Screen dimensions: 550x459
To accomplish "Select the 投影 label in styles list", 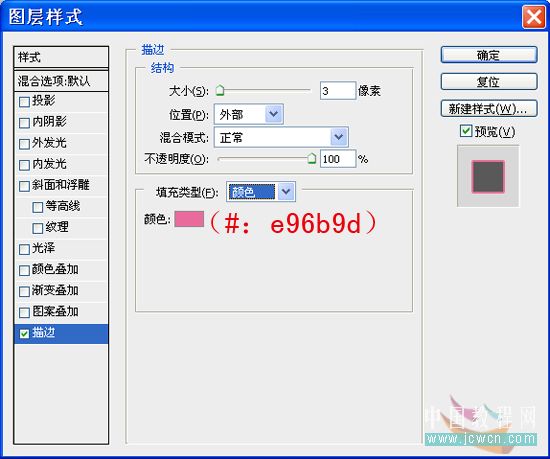I will click(43, 101).
